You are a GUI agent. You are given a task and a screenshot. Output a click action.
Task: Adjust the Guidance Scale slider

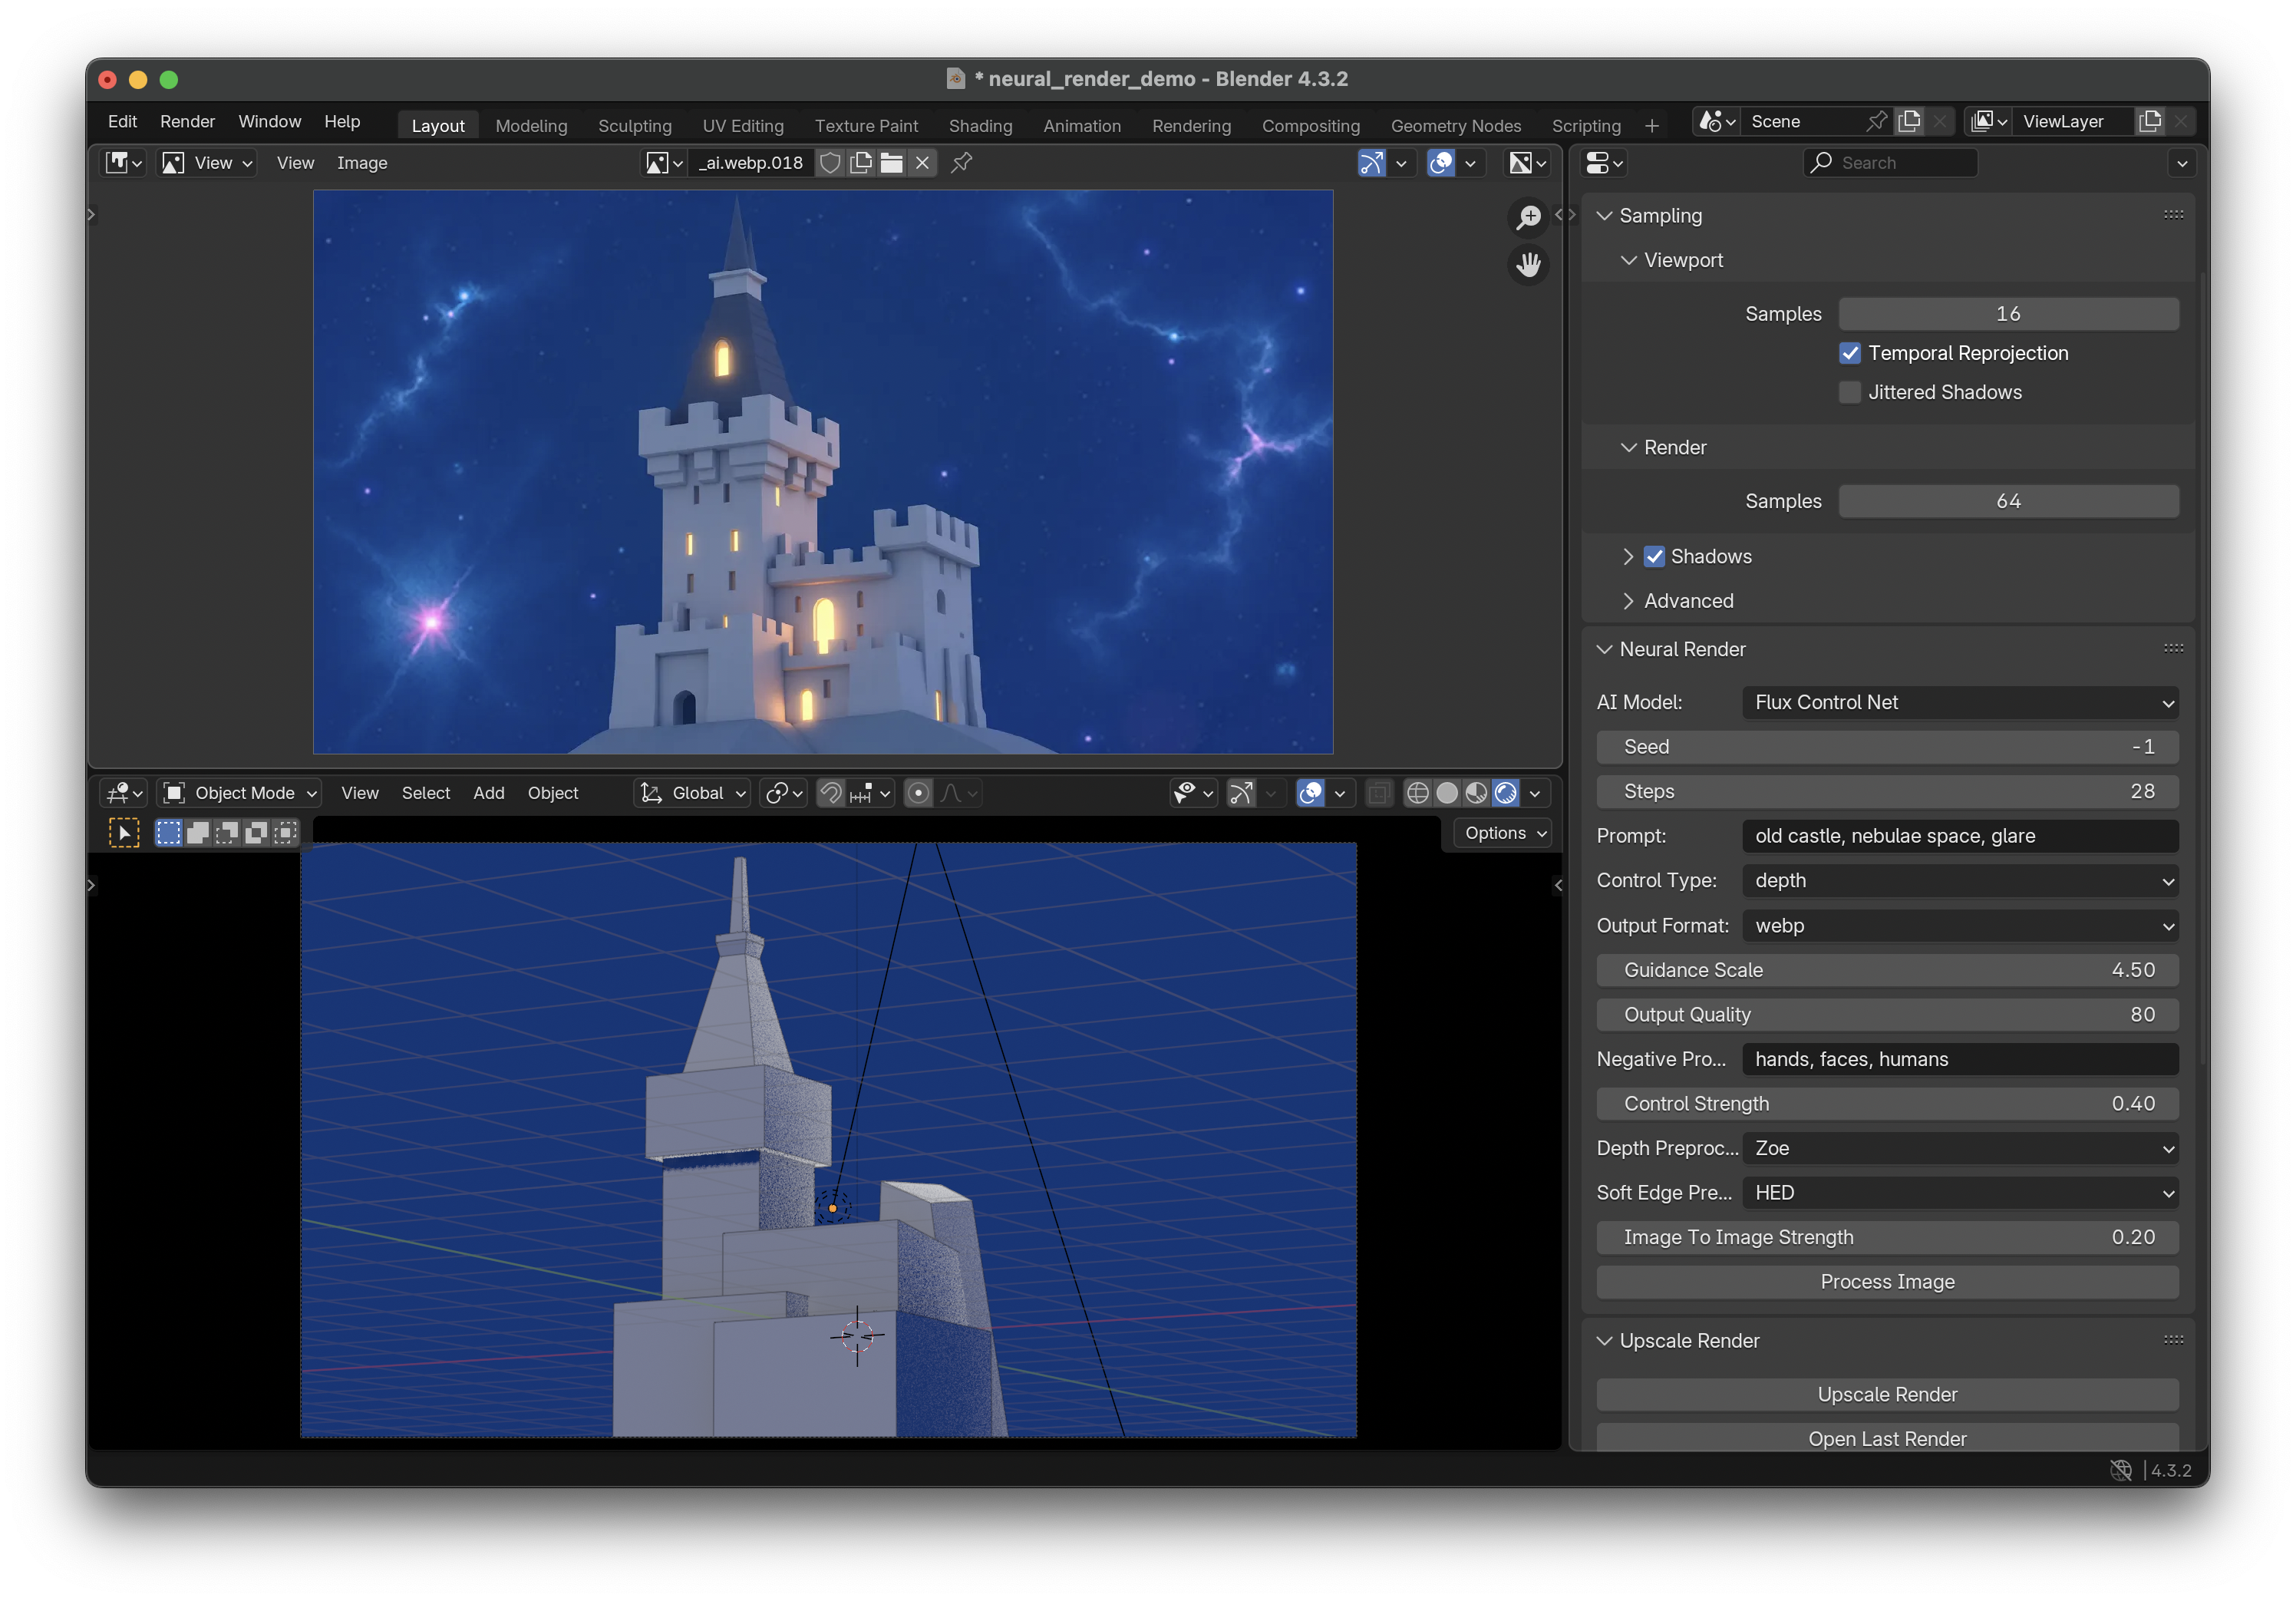click(1887, 970)
